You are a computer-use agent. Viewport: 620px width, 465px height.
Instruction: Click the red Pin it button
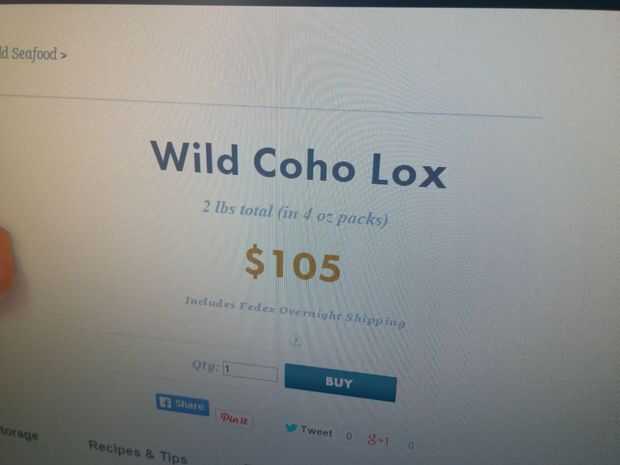[234, 418]
